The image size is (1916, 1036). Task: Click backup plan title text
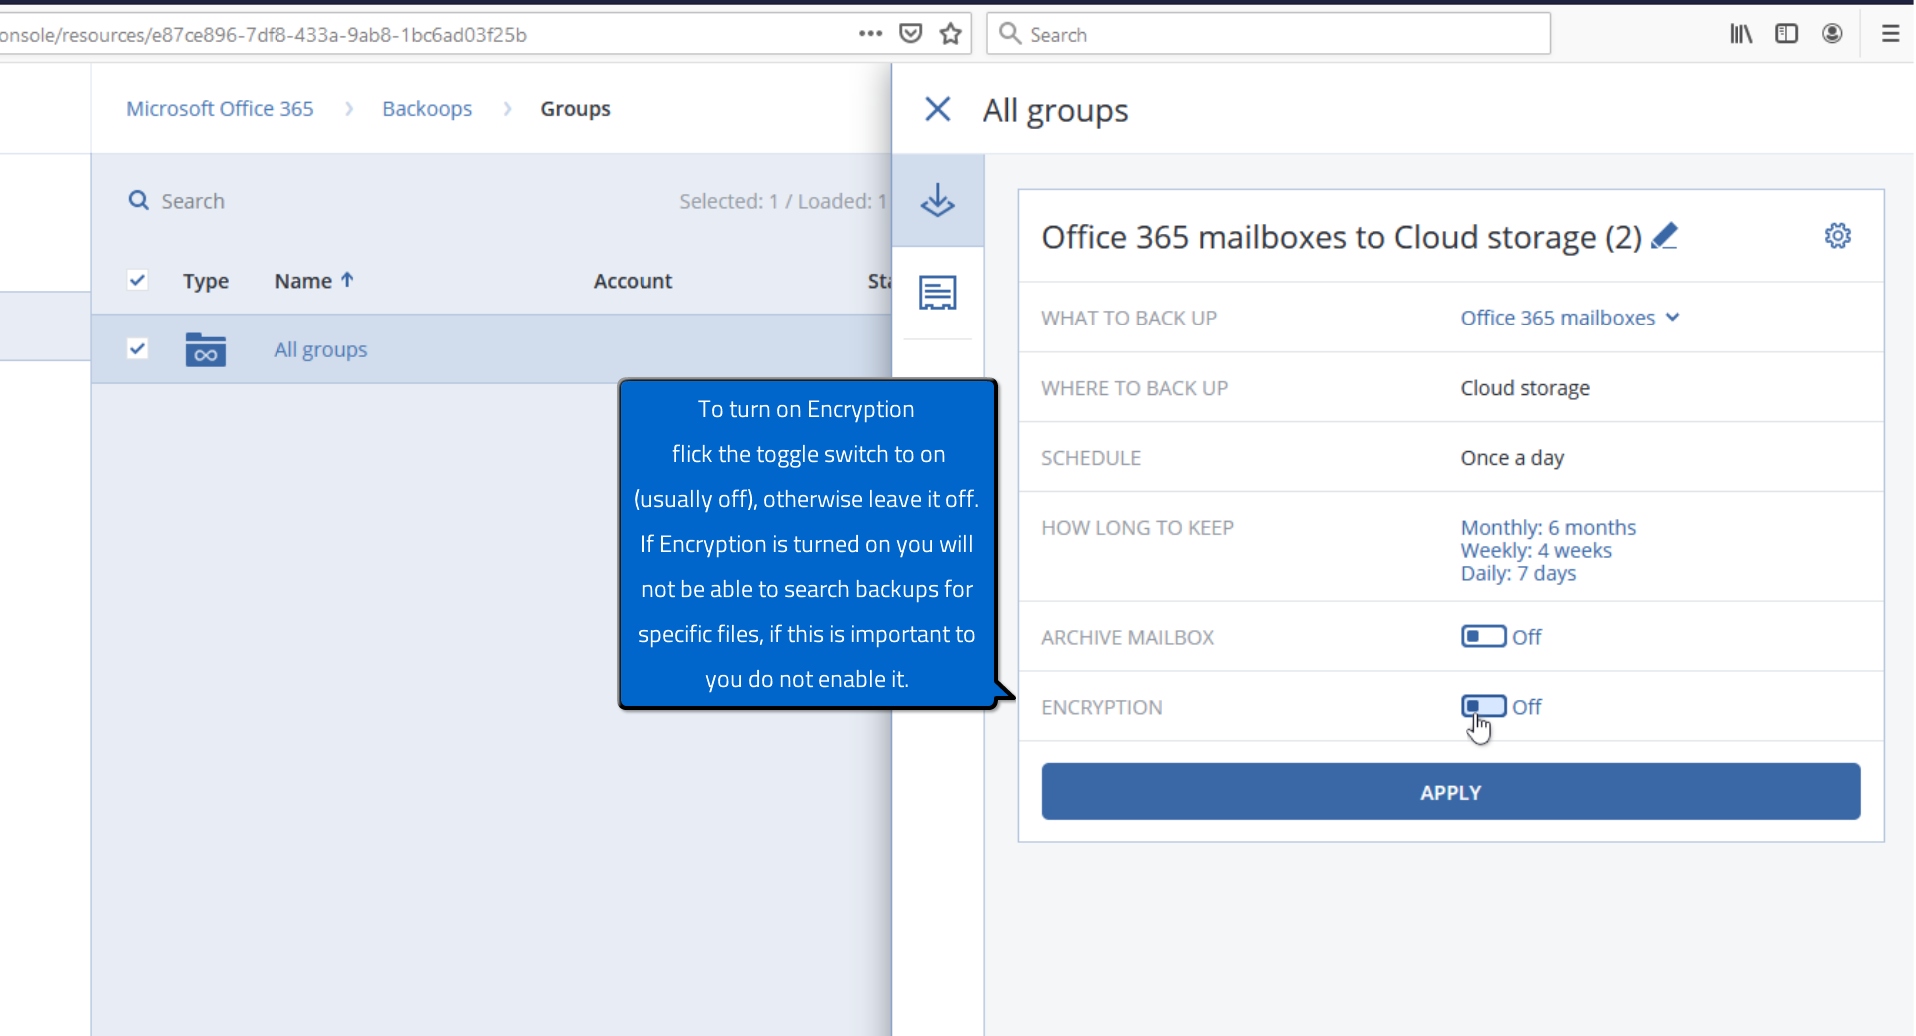click(x=1341, y=237)
